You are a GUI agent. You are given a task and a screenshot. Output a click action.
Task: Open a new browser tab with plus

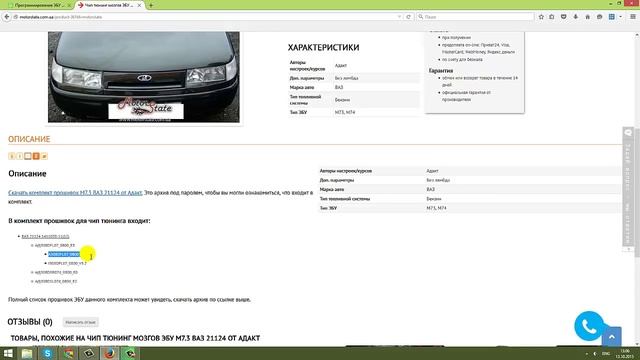click(151, 5)
